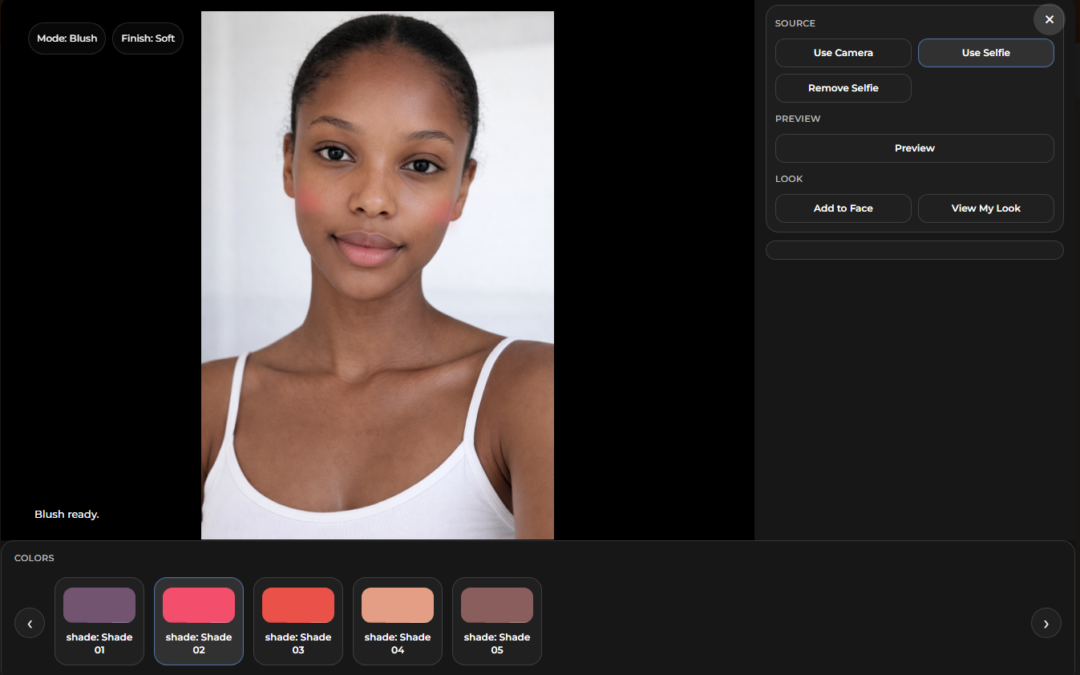The image size is (1080, 675).
Task: Select the Use Selfie source option
Action: [985, 53]
